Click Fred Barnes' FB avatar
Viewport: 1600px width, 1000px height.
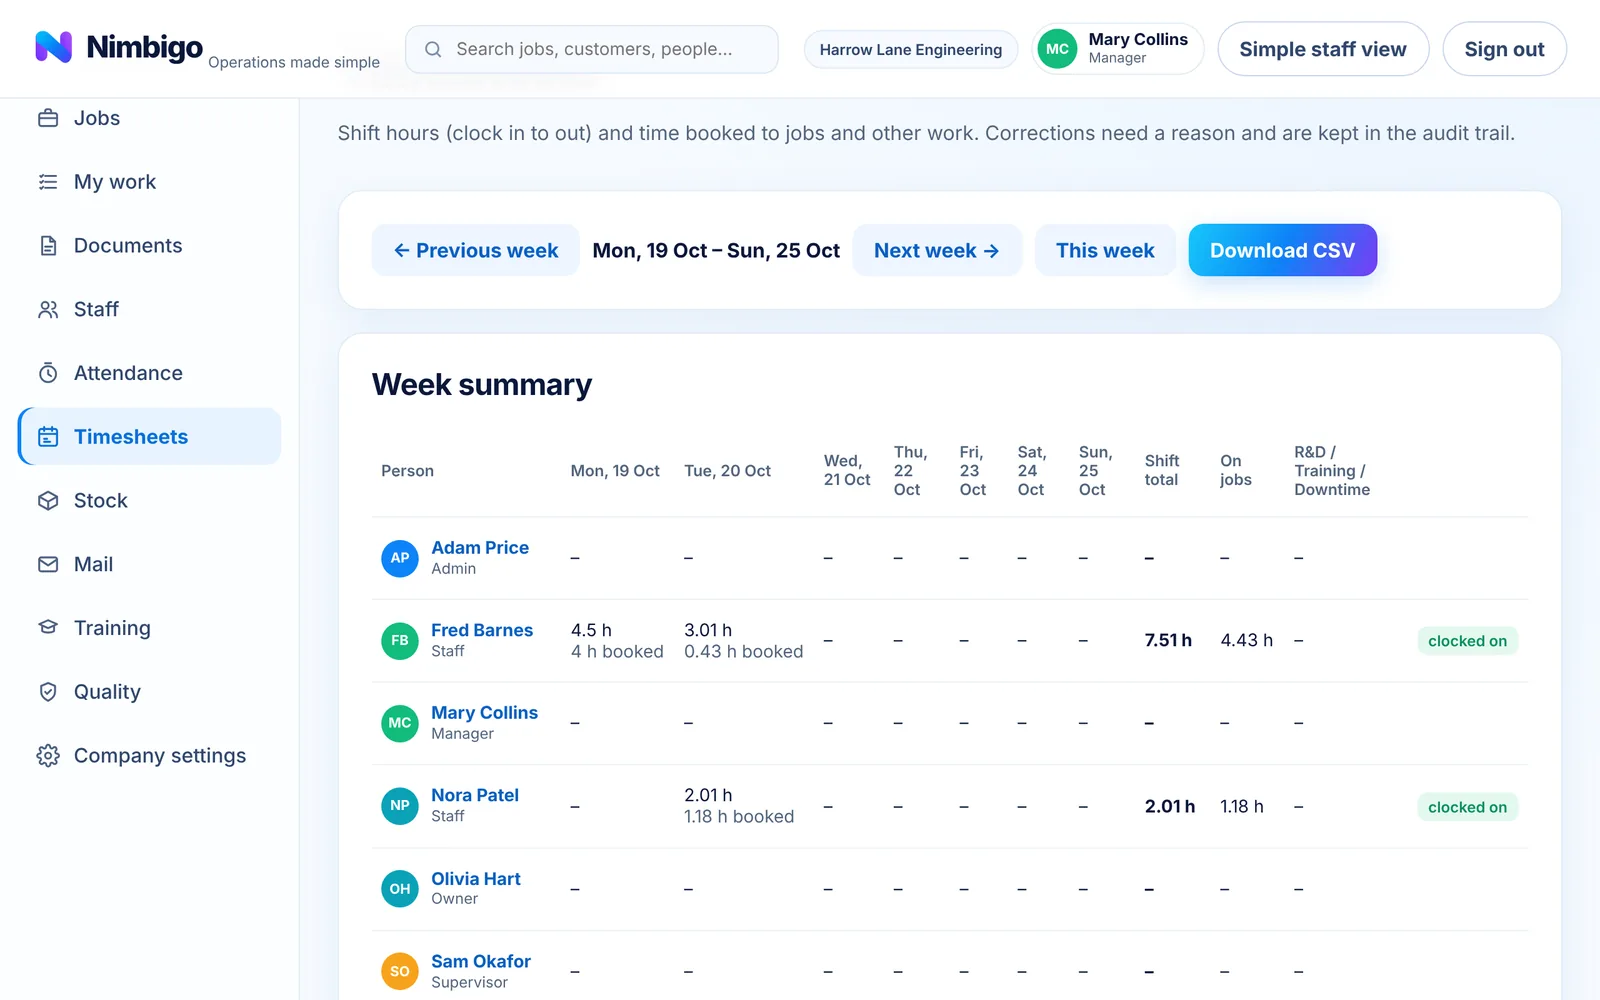pyautogui.click(x=400, y=641)
